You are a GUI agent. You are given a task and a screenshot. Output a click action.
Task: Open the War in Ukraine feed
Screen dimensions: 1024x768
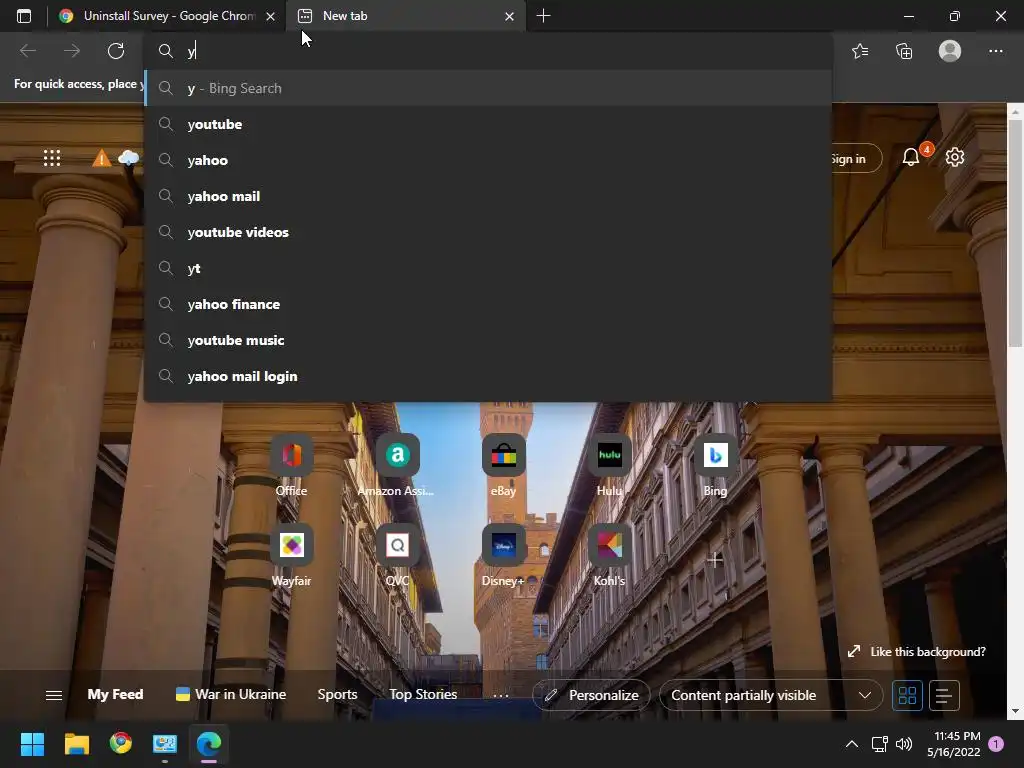point(231,694)
